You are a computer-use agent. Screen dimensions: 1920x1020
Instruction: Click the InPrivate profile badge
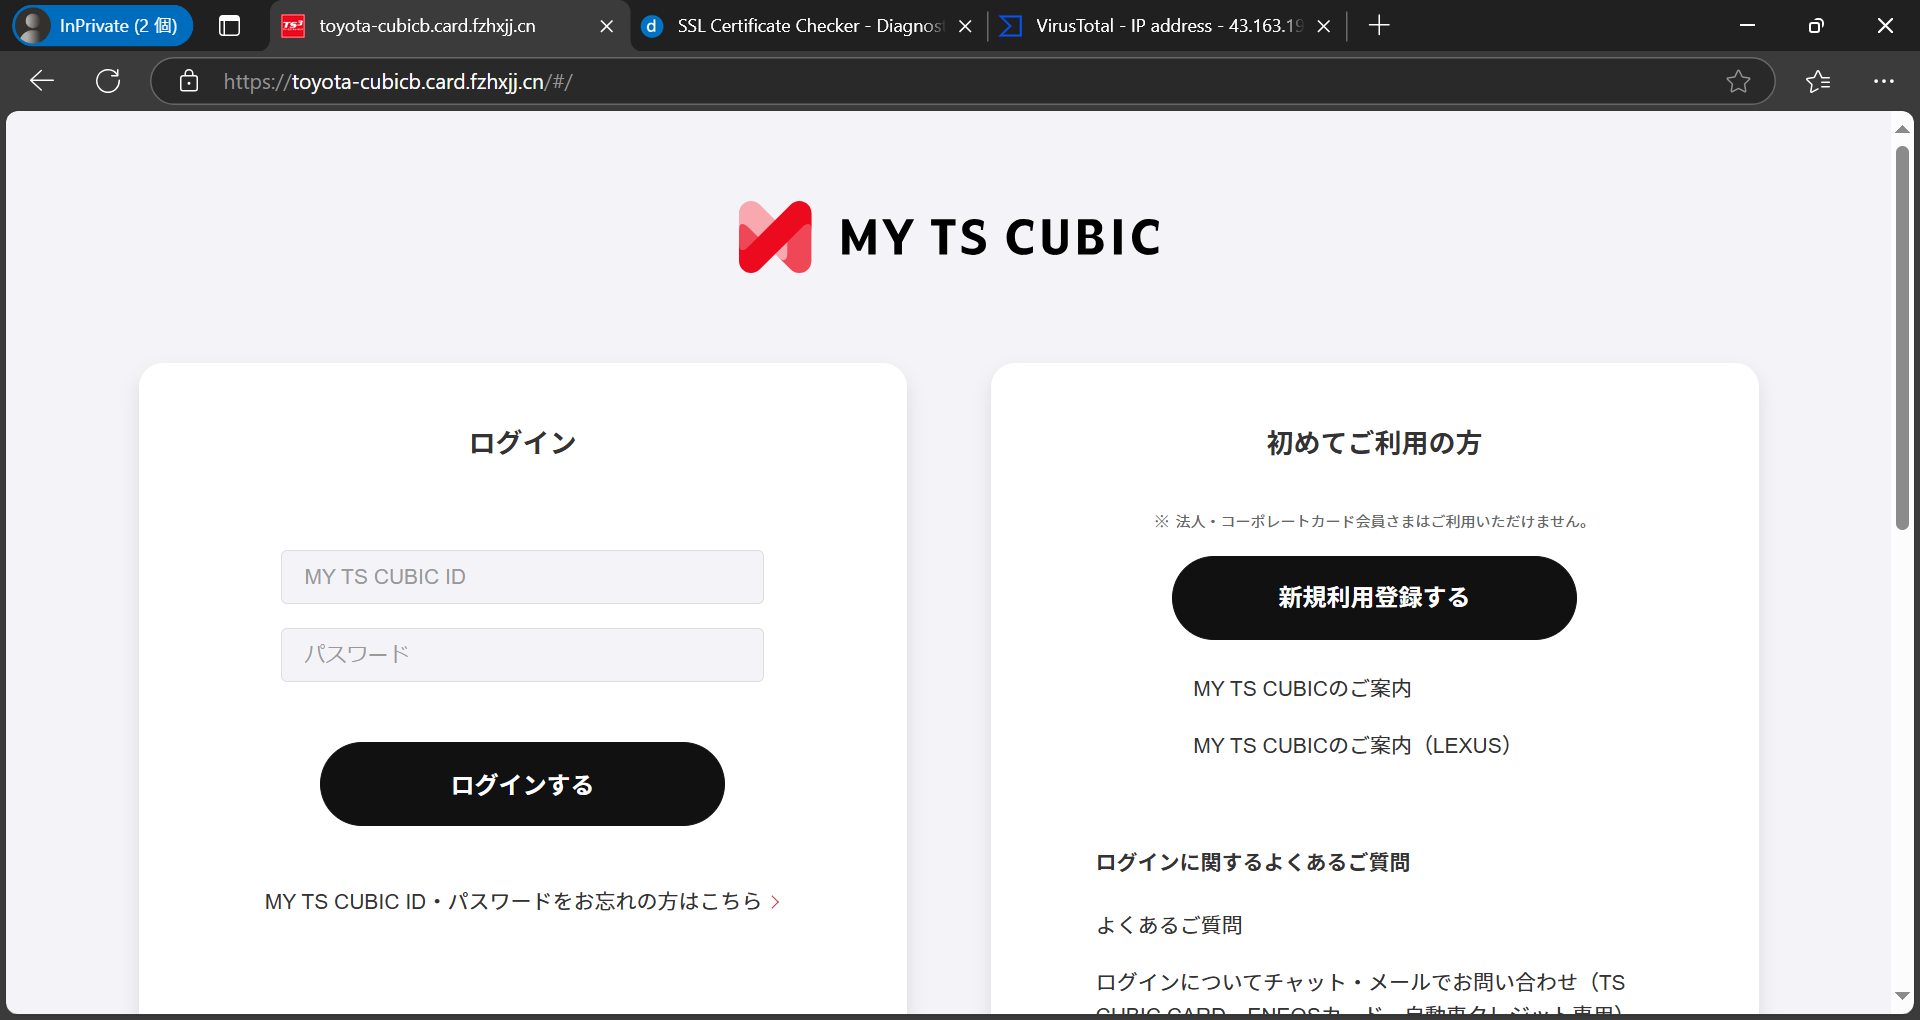102,26
